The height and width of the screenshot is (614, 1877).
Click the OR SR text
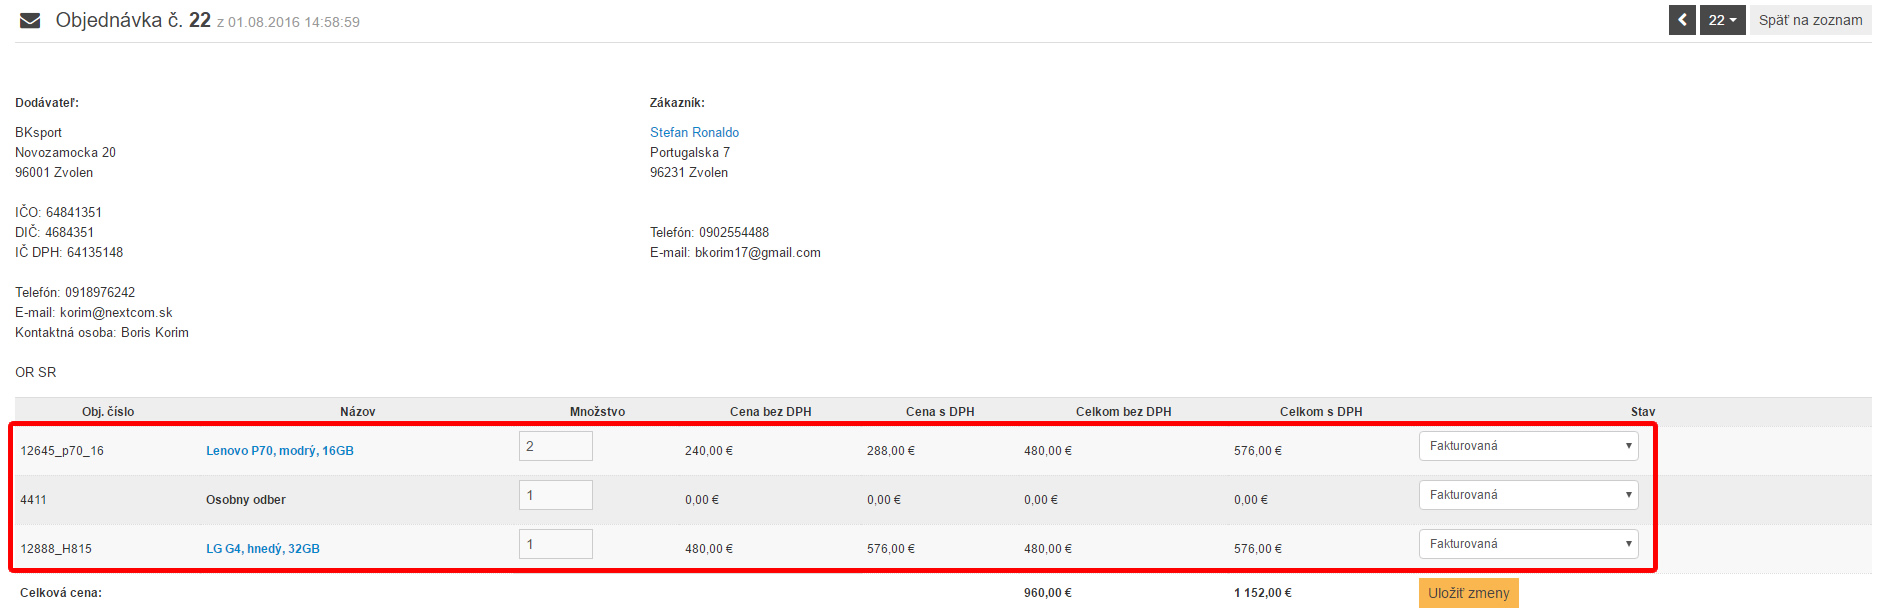pos(36,372)
